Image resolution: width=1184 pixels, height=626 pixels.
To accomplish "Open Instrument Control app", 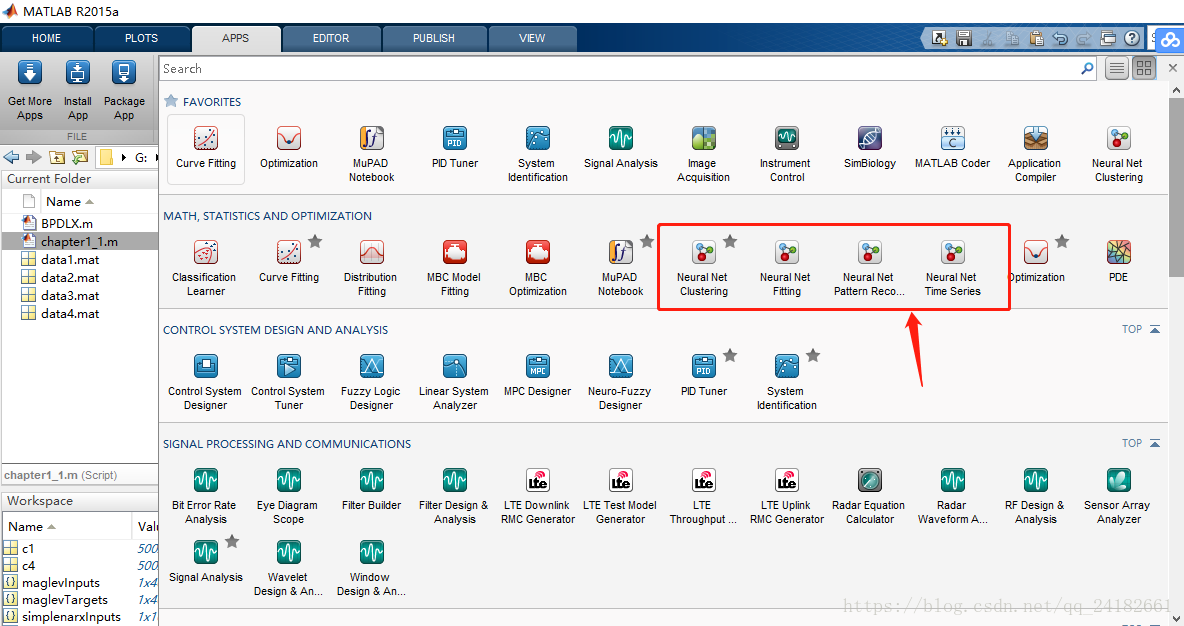I will pos(786,155).
